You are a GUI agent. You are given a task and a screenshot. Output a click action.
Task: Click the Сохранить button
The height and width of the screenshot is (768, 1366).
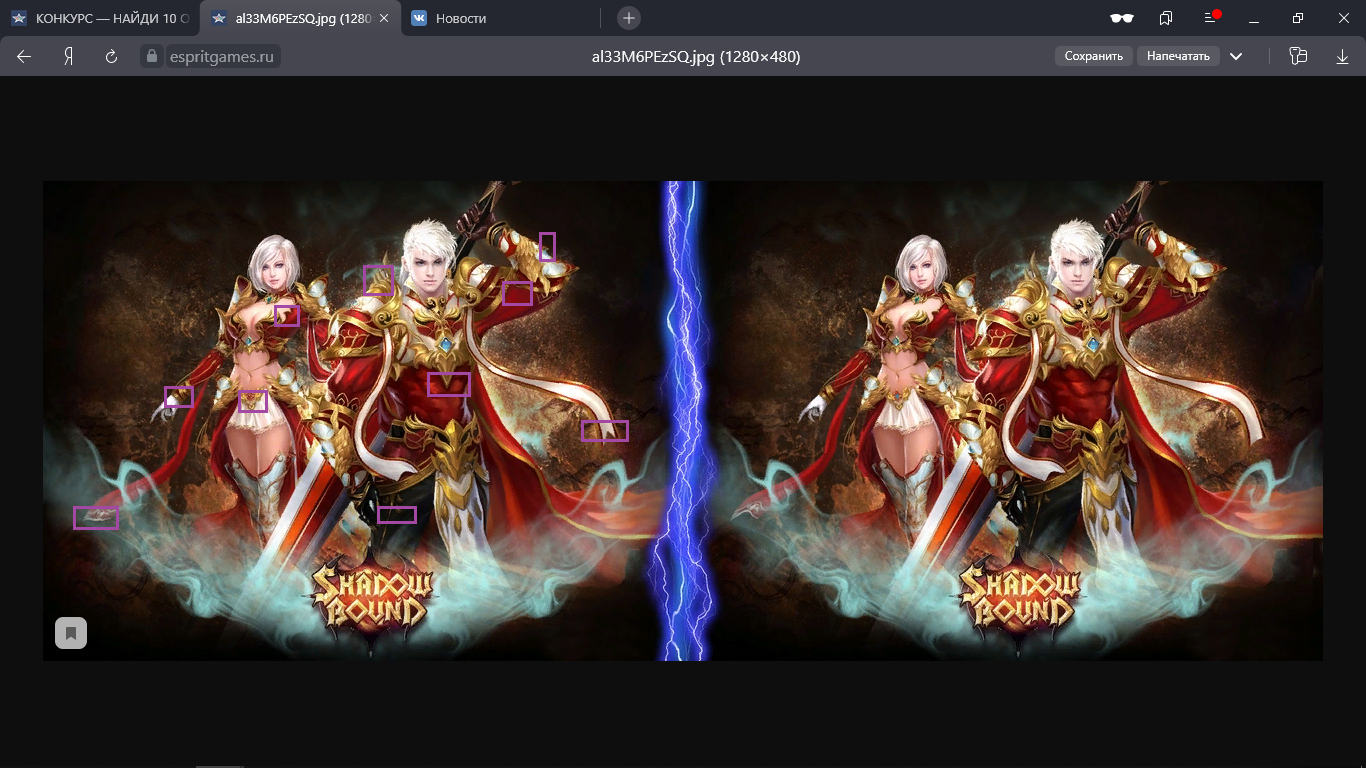[x=1094, y=56]
